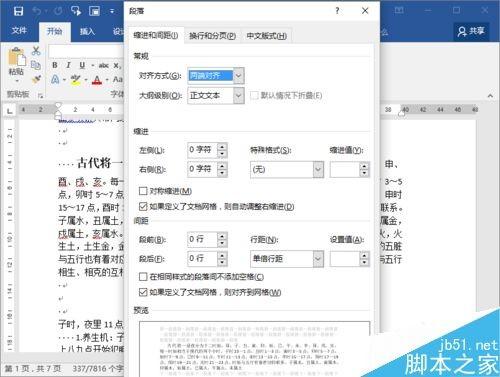Click the touch/mouse mode icon
Image resolution: width=500 pixels, height=377 pixels.
coord(76,11)
